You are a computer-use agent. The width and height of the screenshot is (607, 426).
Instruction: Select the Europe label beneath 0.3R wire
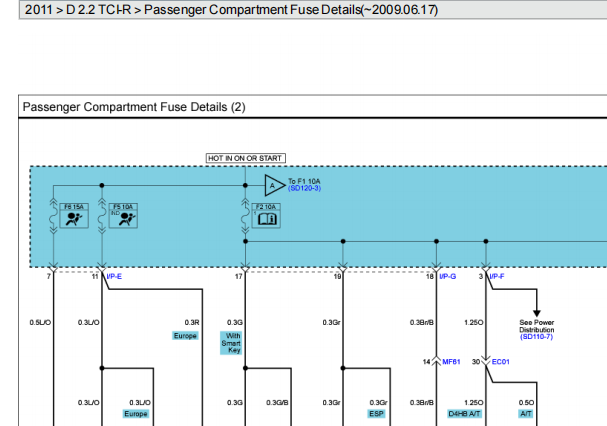click(x=185, y=336)
